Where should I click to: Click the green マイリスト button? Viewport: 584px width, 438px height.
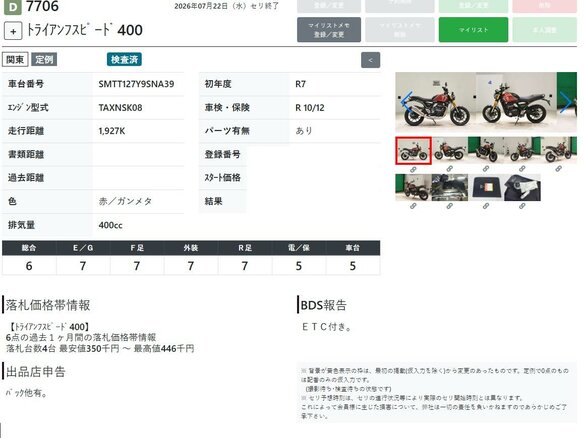[473, 30]
